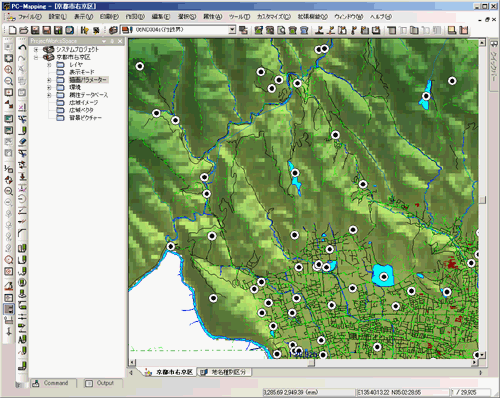Click the full extent view icon
The image size is (500, 398).
(x=9, y=58)
